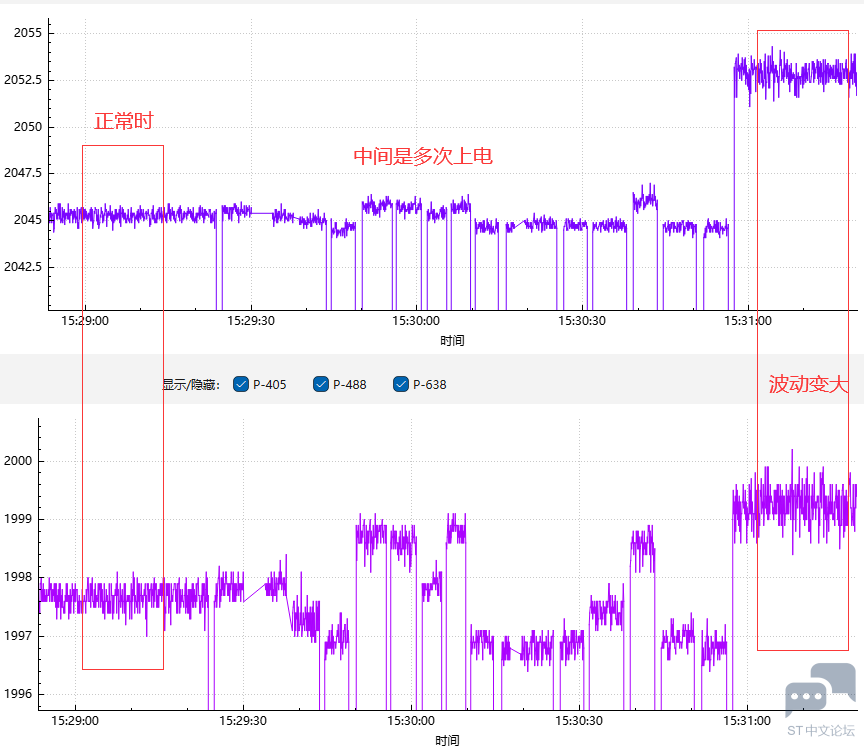
Task: Click the P-405 legend text
Action: pos(269,384)
